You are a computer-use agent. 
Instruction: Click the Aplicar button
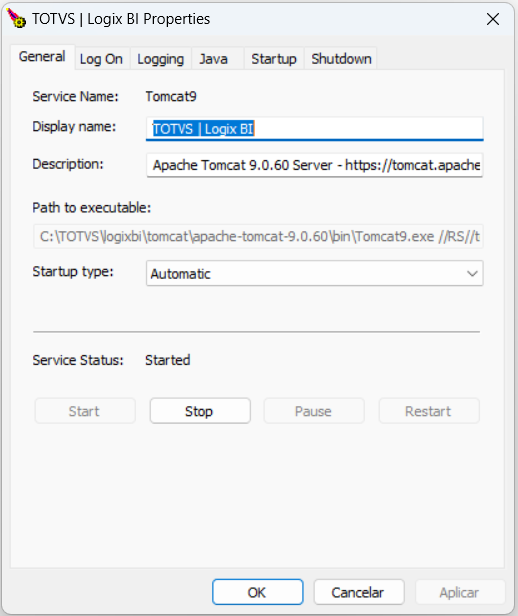pyautogui.click(x=460, y=592)
